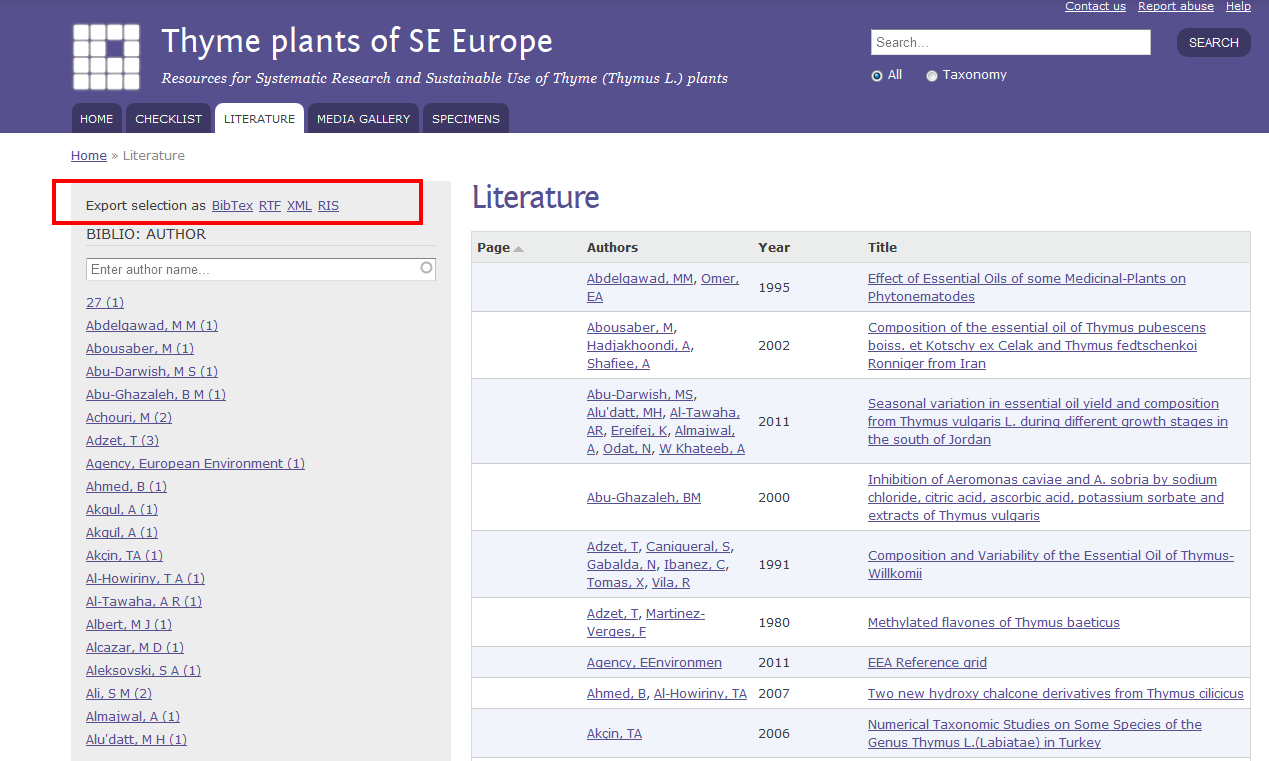Screen dimensions: 1269x761
Task: Open the Media Gallery tab
Action: (x=363, y=118)
